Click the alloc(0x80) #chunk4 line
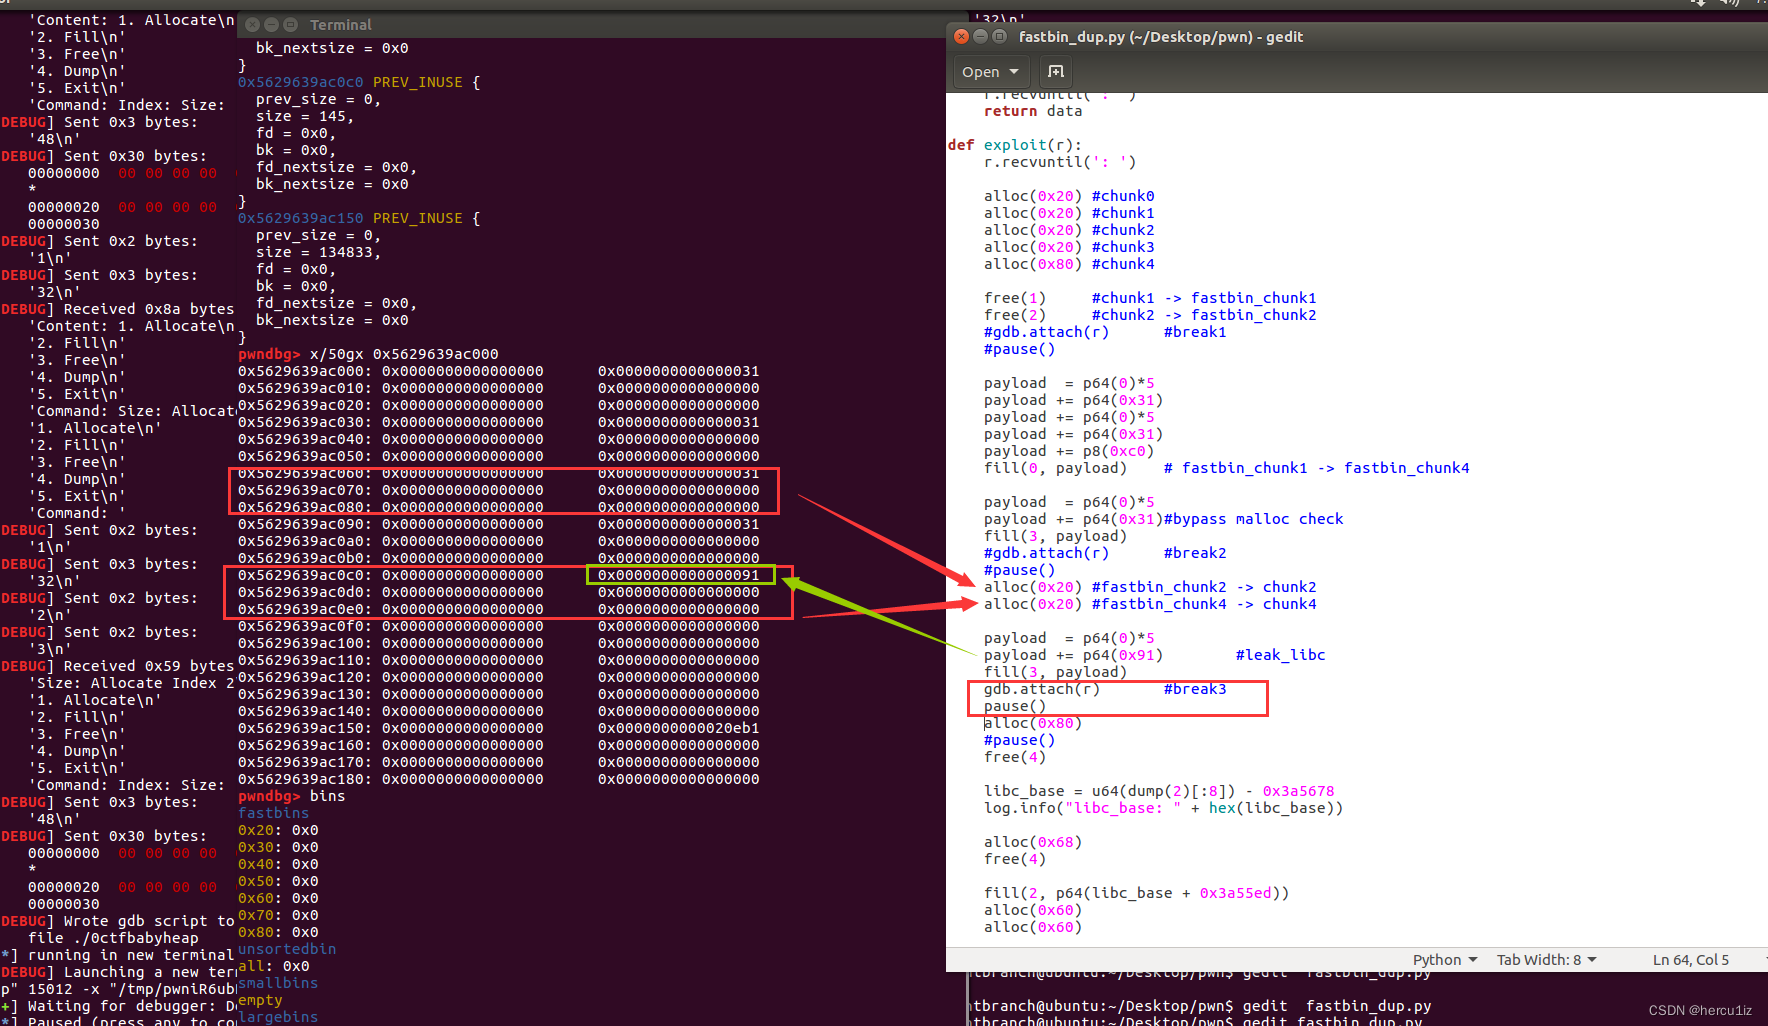The image size is (1768, 1026). point(1069,264)
